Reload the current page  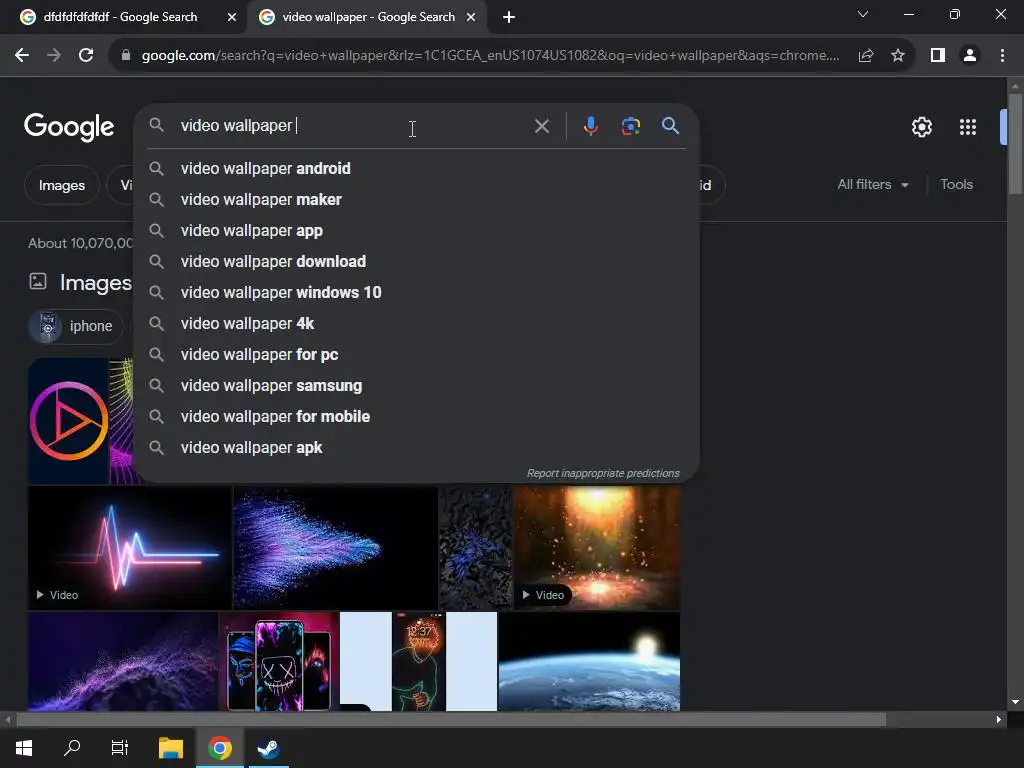pyautogui.click(x=86, y=56)
